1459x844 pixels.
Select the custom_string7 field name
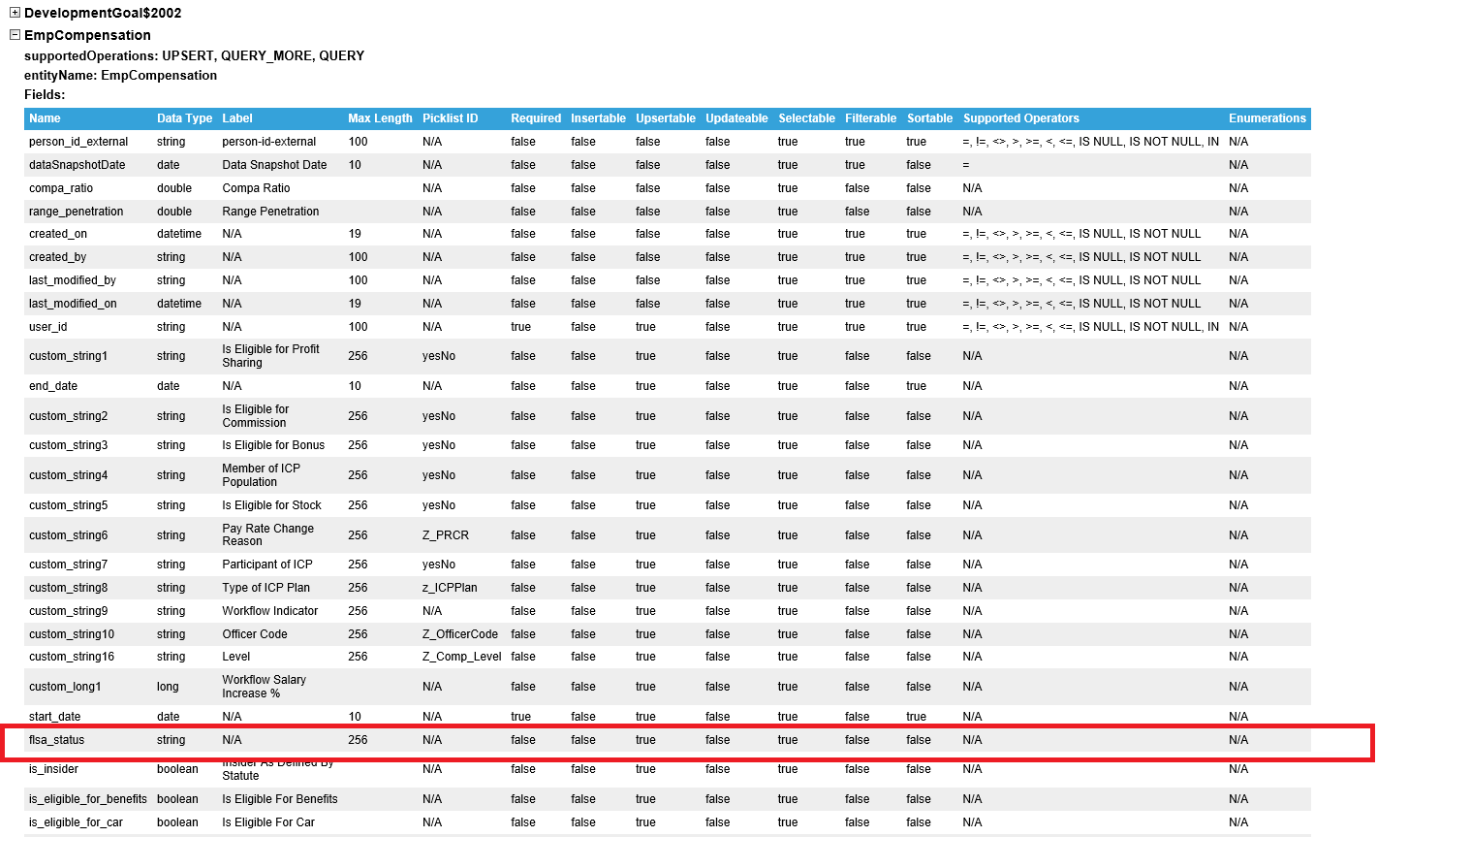coord(68,564)
